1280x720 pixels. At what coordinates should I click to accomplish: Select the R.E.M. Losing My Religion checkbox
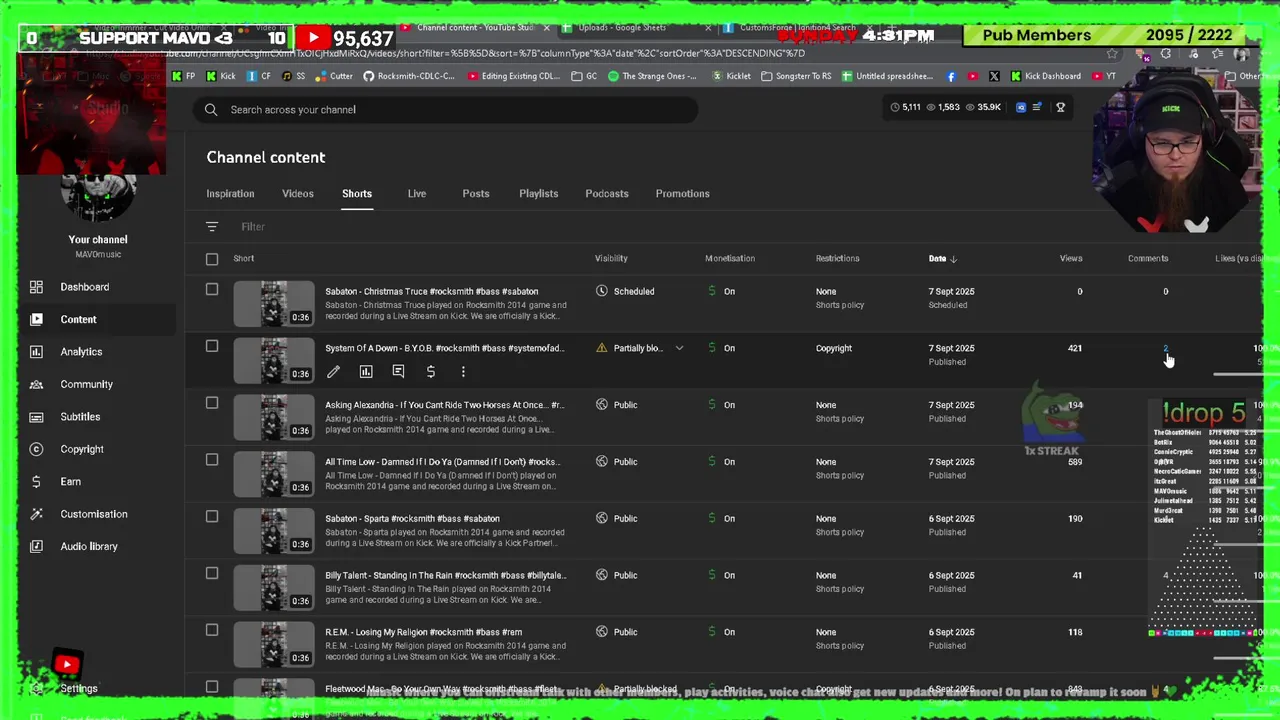pyautogui.click(x=212, y=630)
